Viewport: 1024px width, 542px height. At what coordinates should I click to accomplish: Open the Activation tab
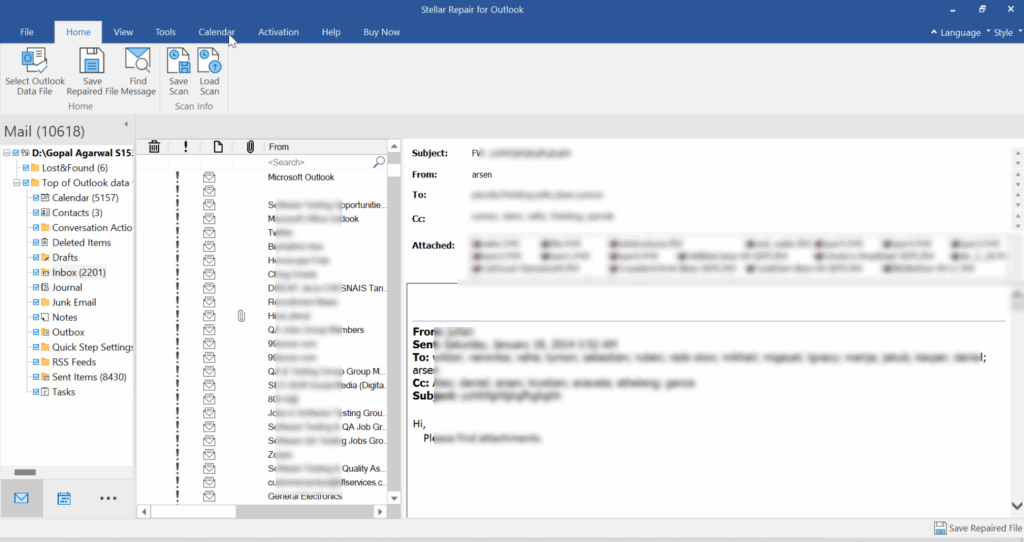pyautogui.click(x=278, y=32)
